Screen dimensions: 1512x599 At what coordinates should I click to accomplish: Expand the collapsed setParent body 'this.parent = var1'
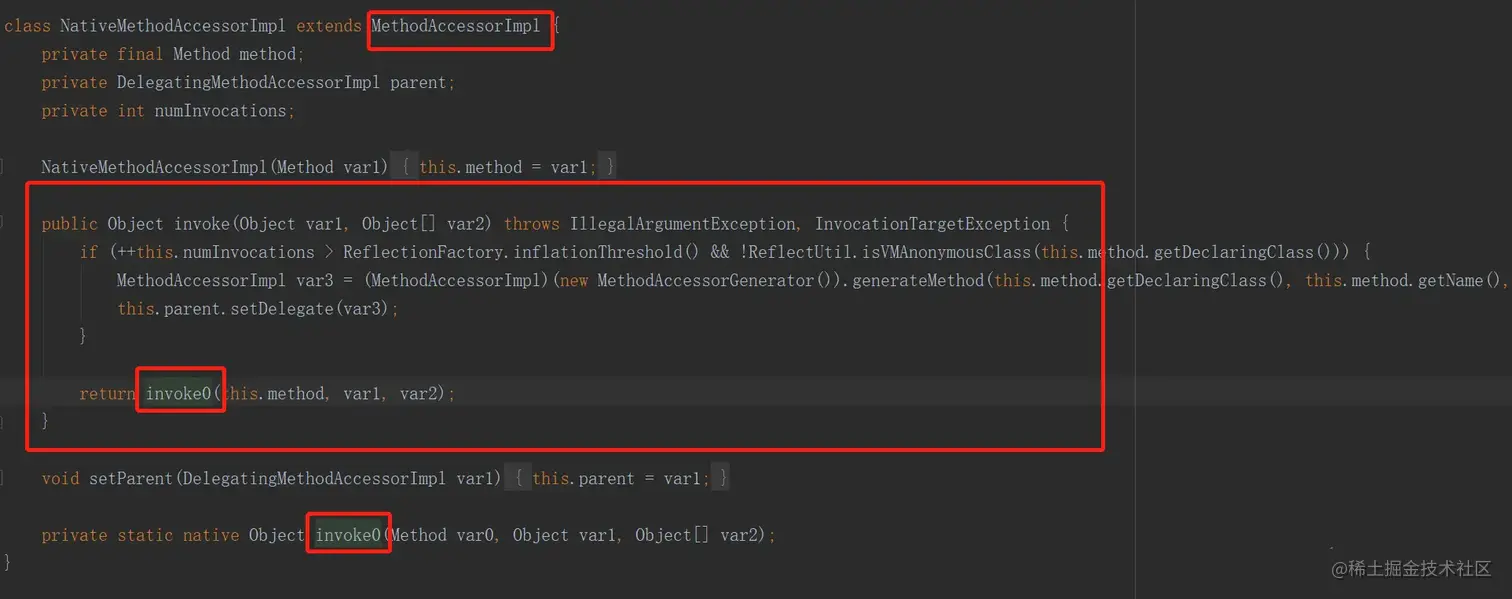pyautogui.click(x=620, y=479)
